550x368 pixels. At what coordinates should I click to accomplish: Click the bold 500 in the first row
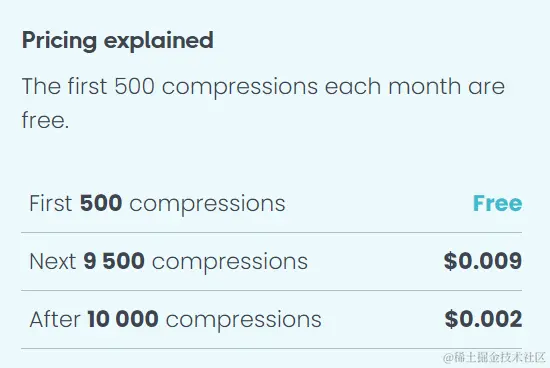(x=101, y=203)
